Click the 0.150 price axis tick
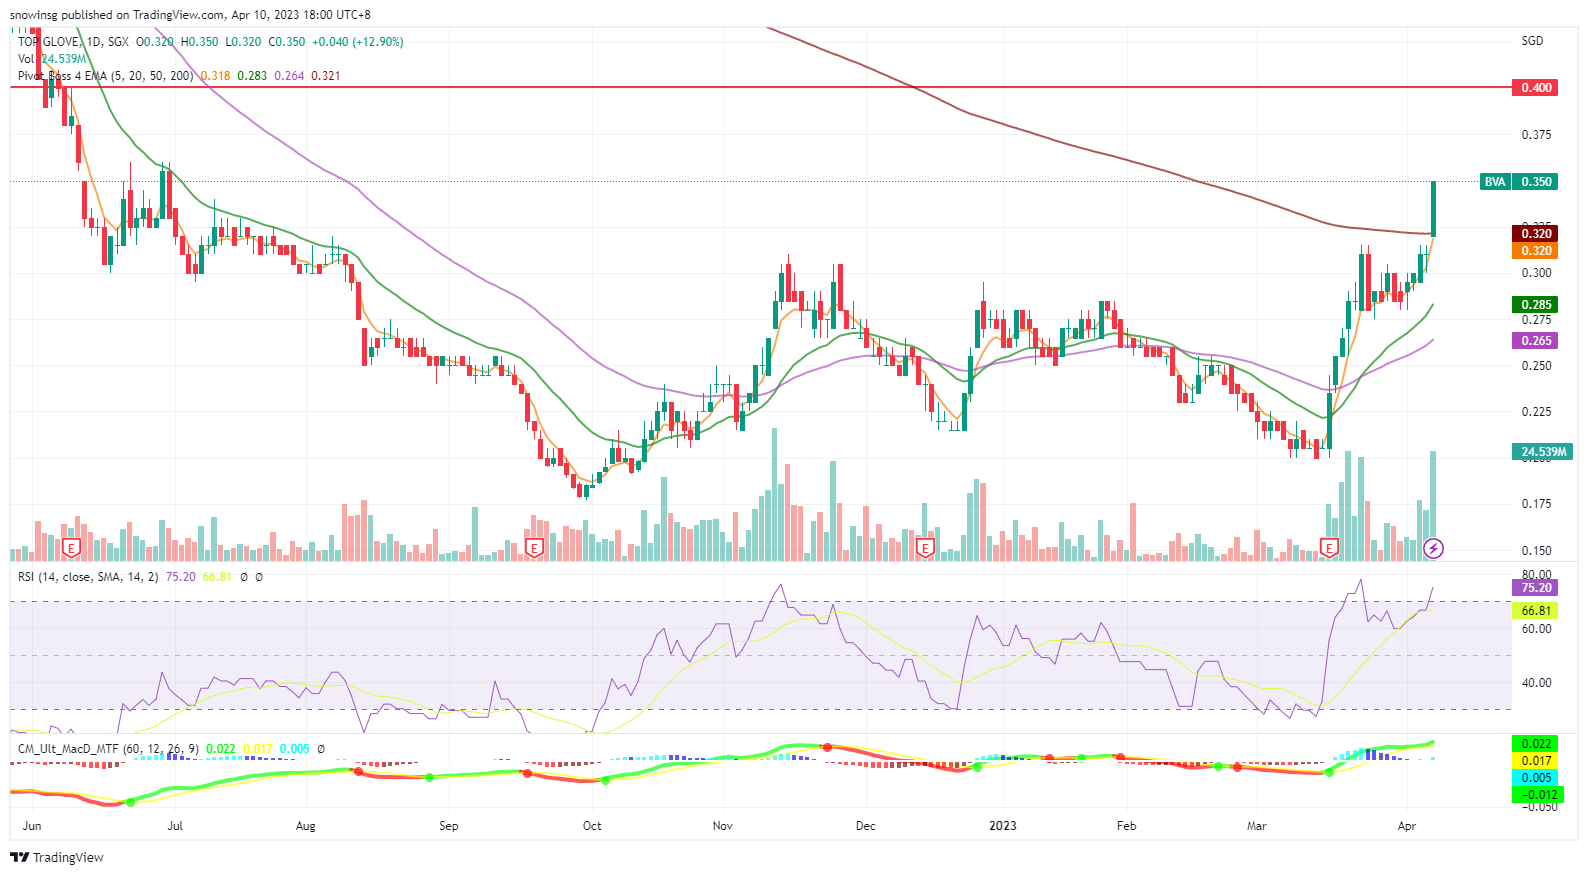This screenshot has width=1588, height=875. (1536, 551)
